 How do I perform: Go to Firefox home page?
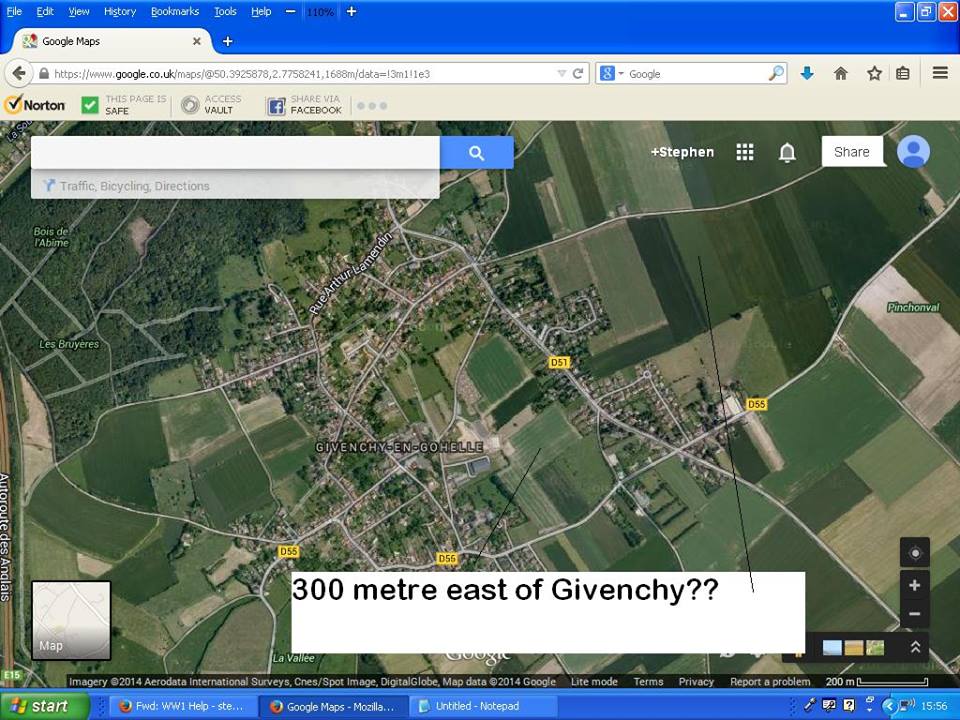coord(841,73)
